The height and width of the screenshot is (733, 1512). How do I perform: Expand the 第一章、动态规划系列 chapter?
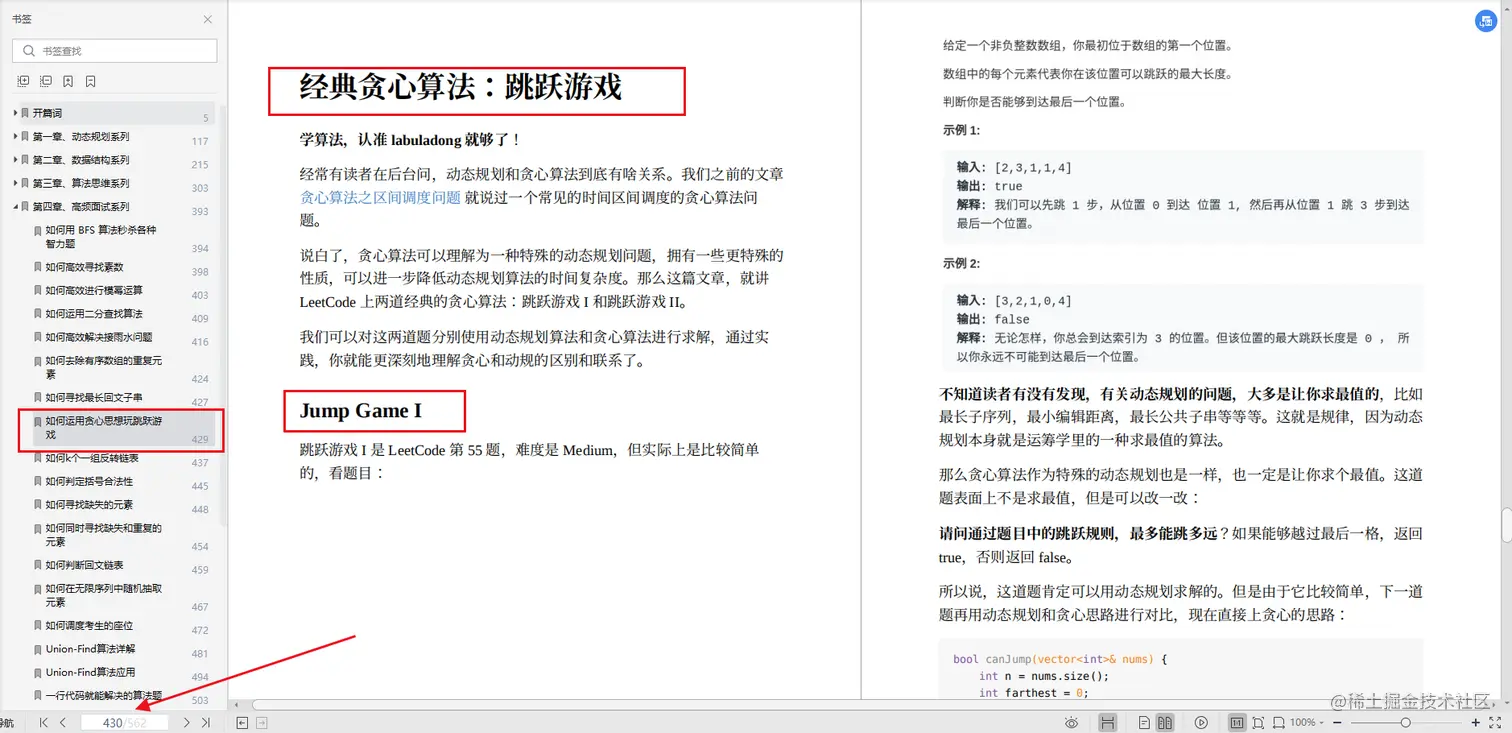(15, 136)
